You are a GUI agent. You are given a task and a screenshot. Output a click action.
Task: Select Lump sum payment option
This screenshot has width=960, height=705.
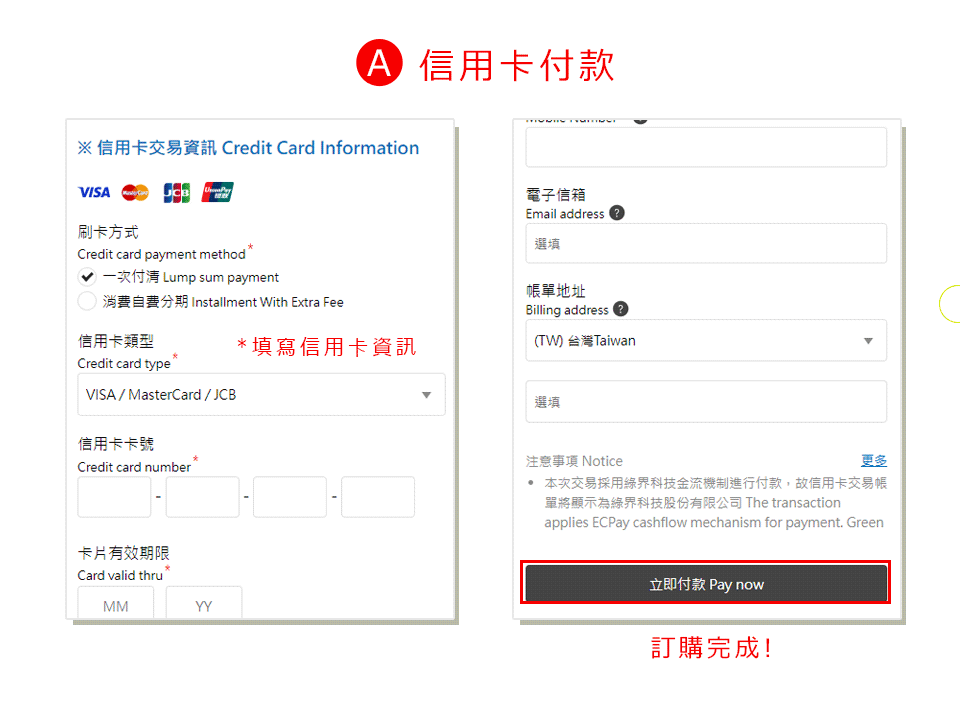[87, 277]
